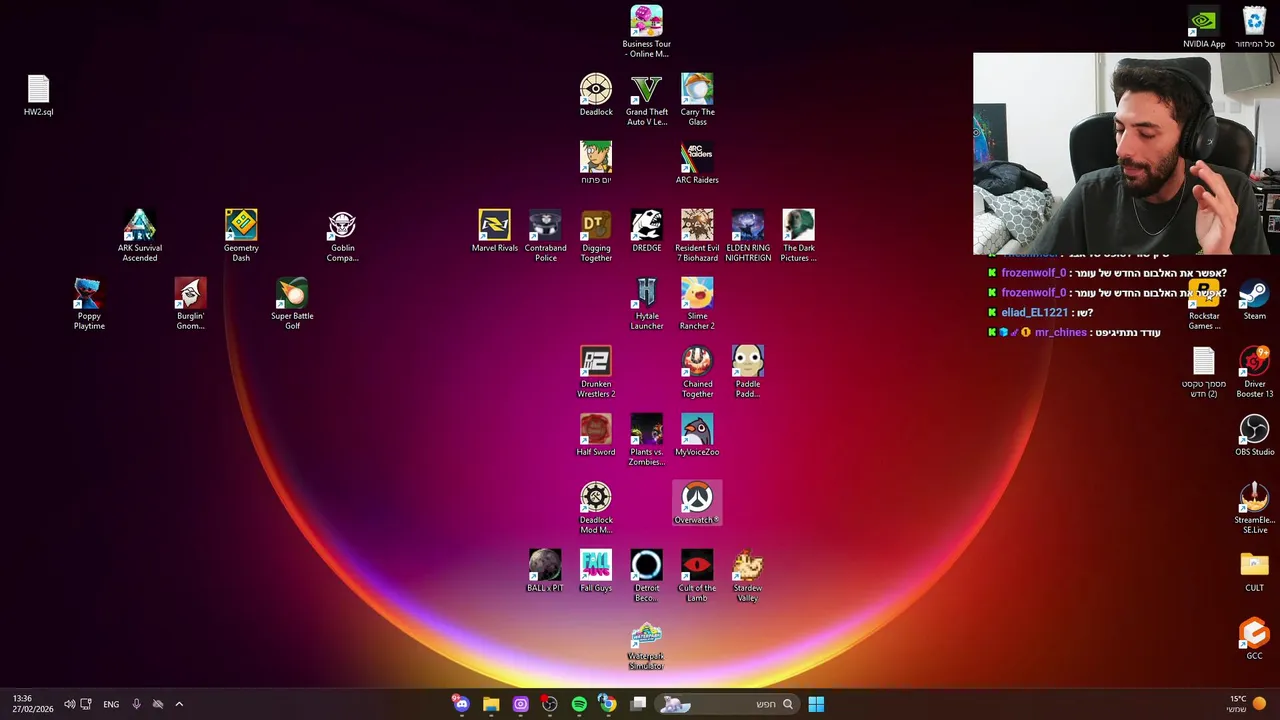This screenshot has height=720, width=1280.
Task: Expand the hidden system tray icons
Action: (179, 704)
